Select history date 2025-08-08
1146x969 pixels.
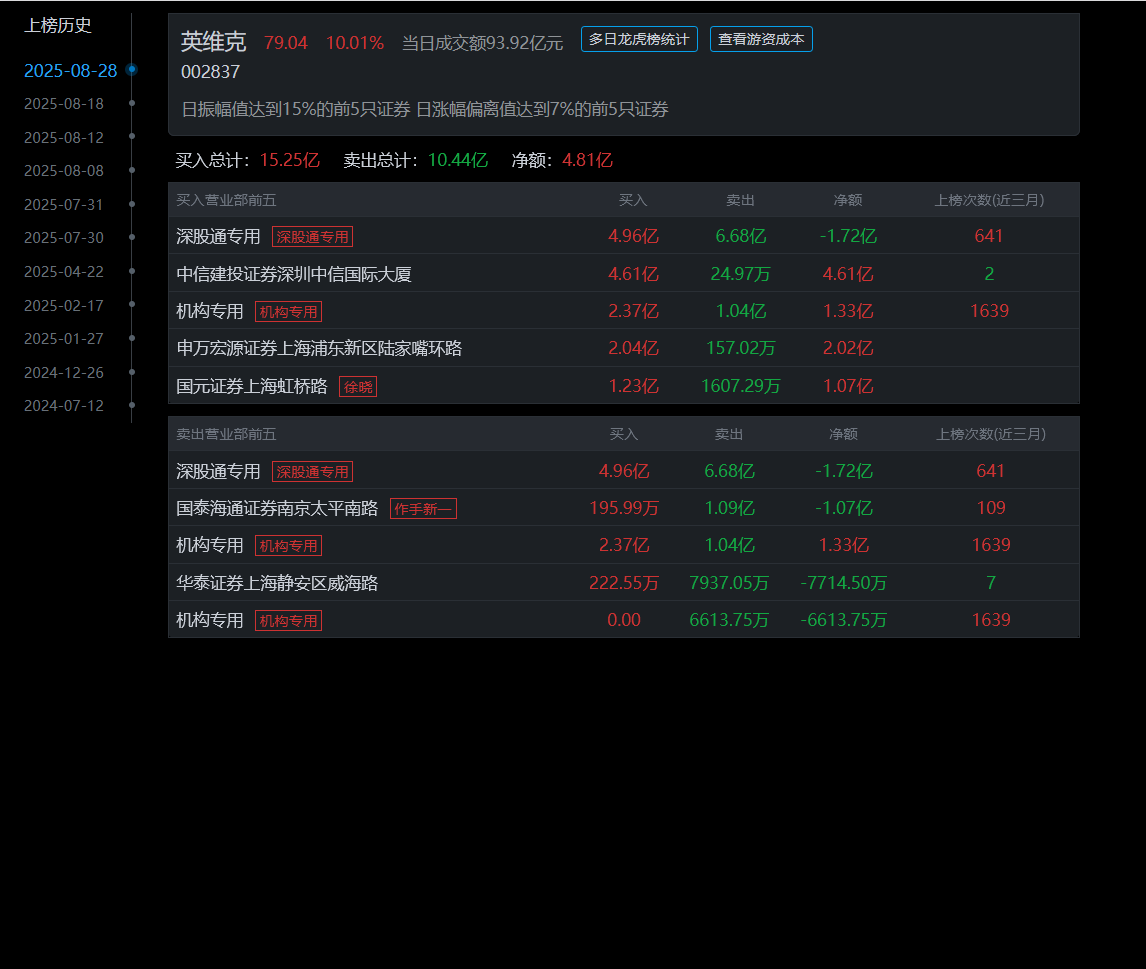(64, 170)
